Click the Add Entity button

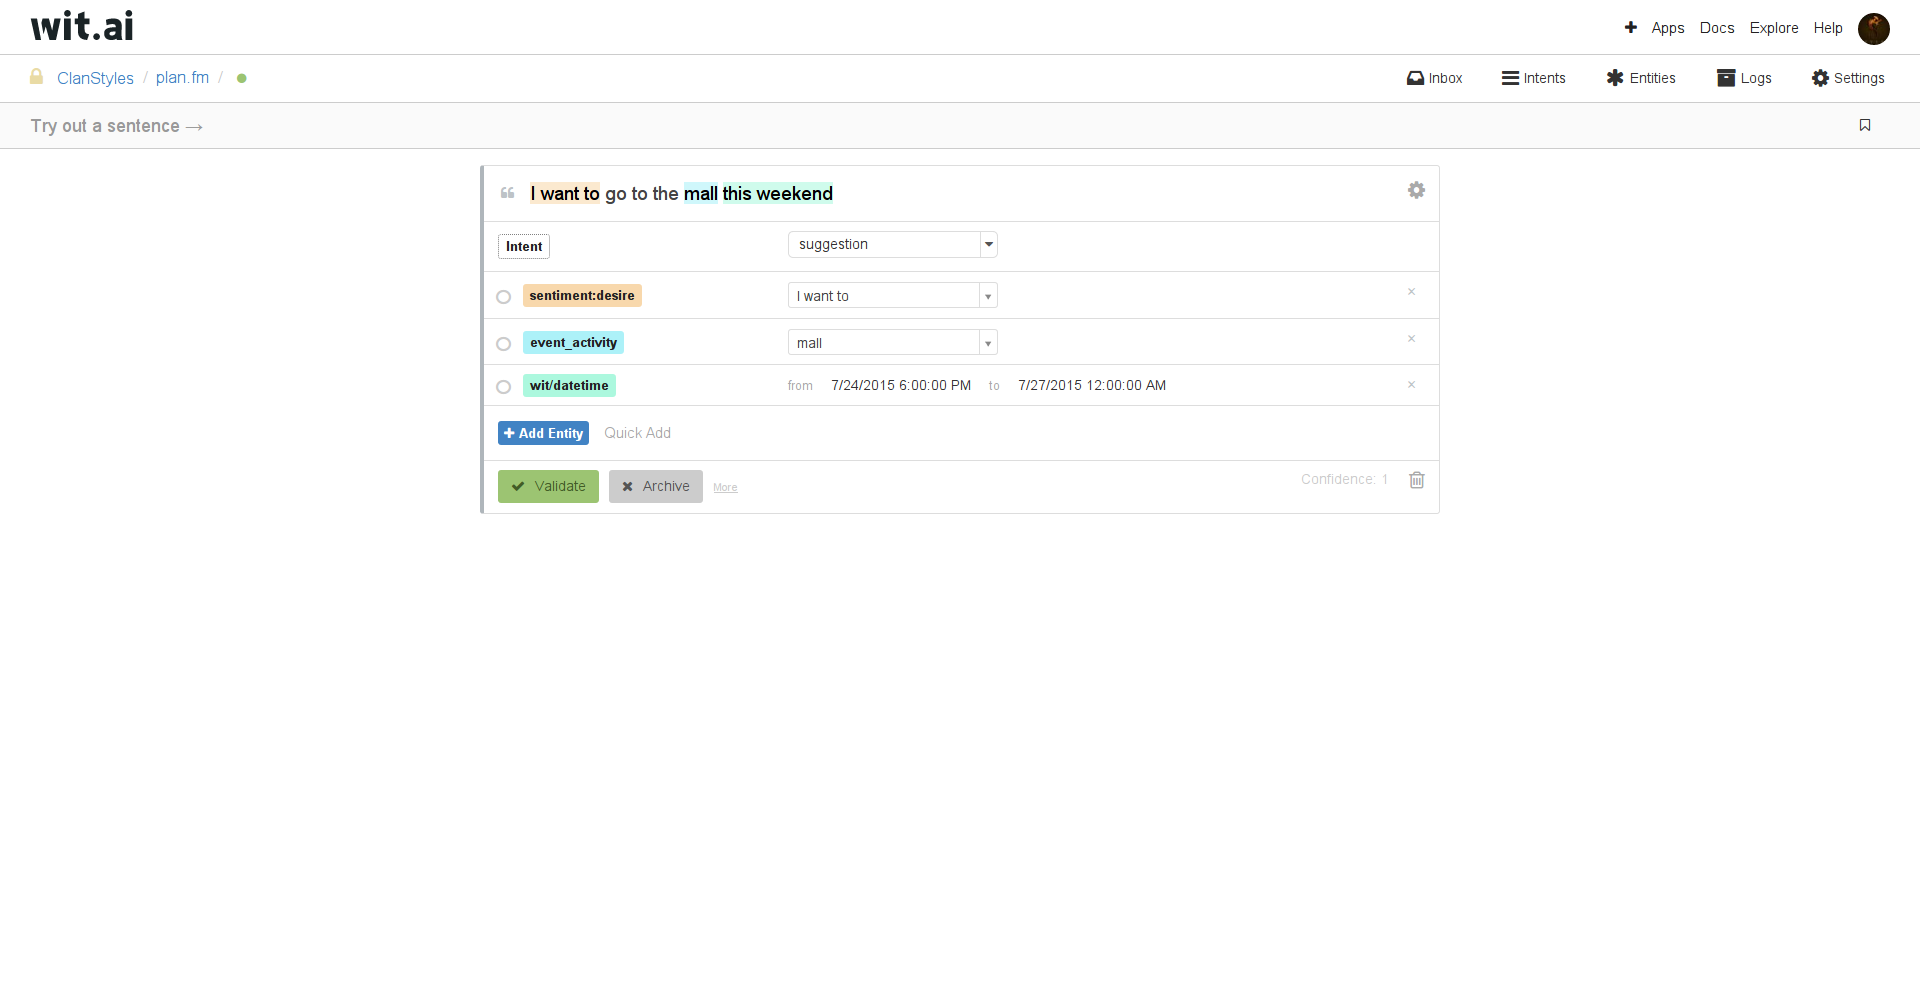click(x=543, y=433)
